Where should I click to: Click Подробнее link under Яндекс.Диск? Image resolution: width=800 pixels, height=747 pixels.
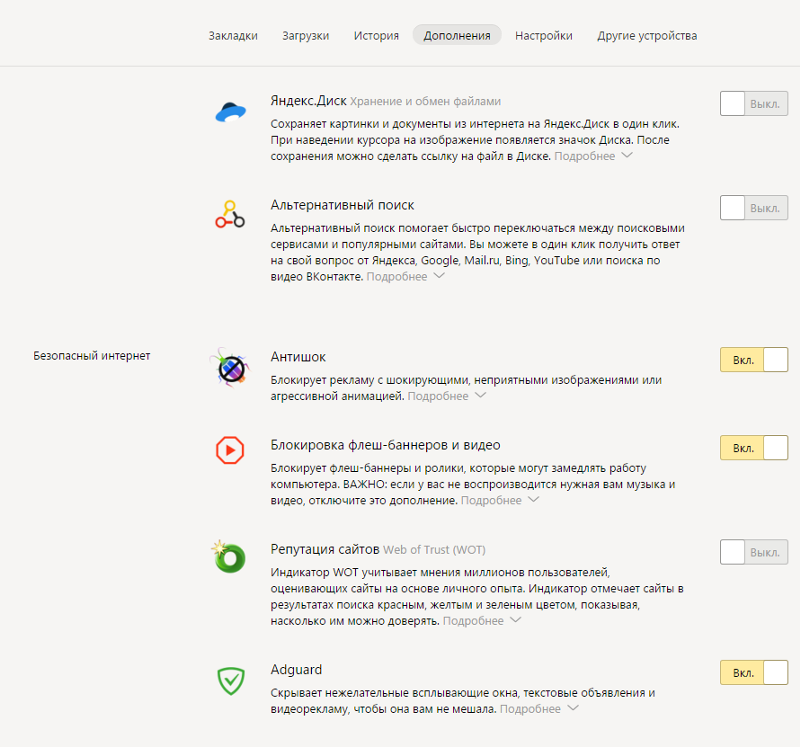pyautogui.click(x=585, y=156)
